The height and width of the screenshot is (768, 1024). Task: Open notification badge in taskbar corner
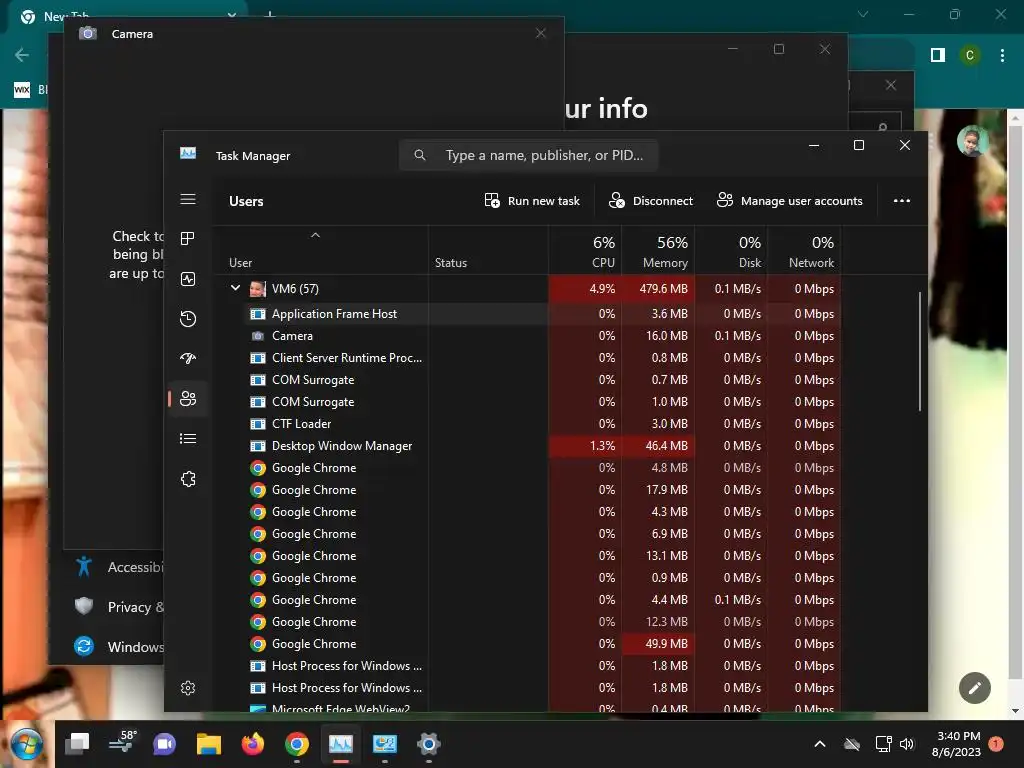click(996, 744)
